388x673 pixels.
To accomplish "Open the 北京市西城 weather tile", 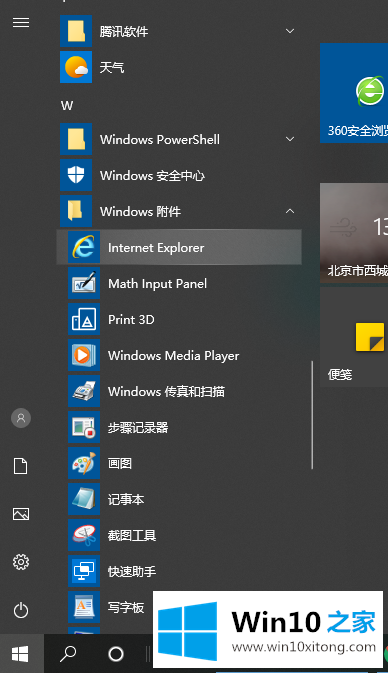I will pyautogui.click(x=354, y=233).
